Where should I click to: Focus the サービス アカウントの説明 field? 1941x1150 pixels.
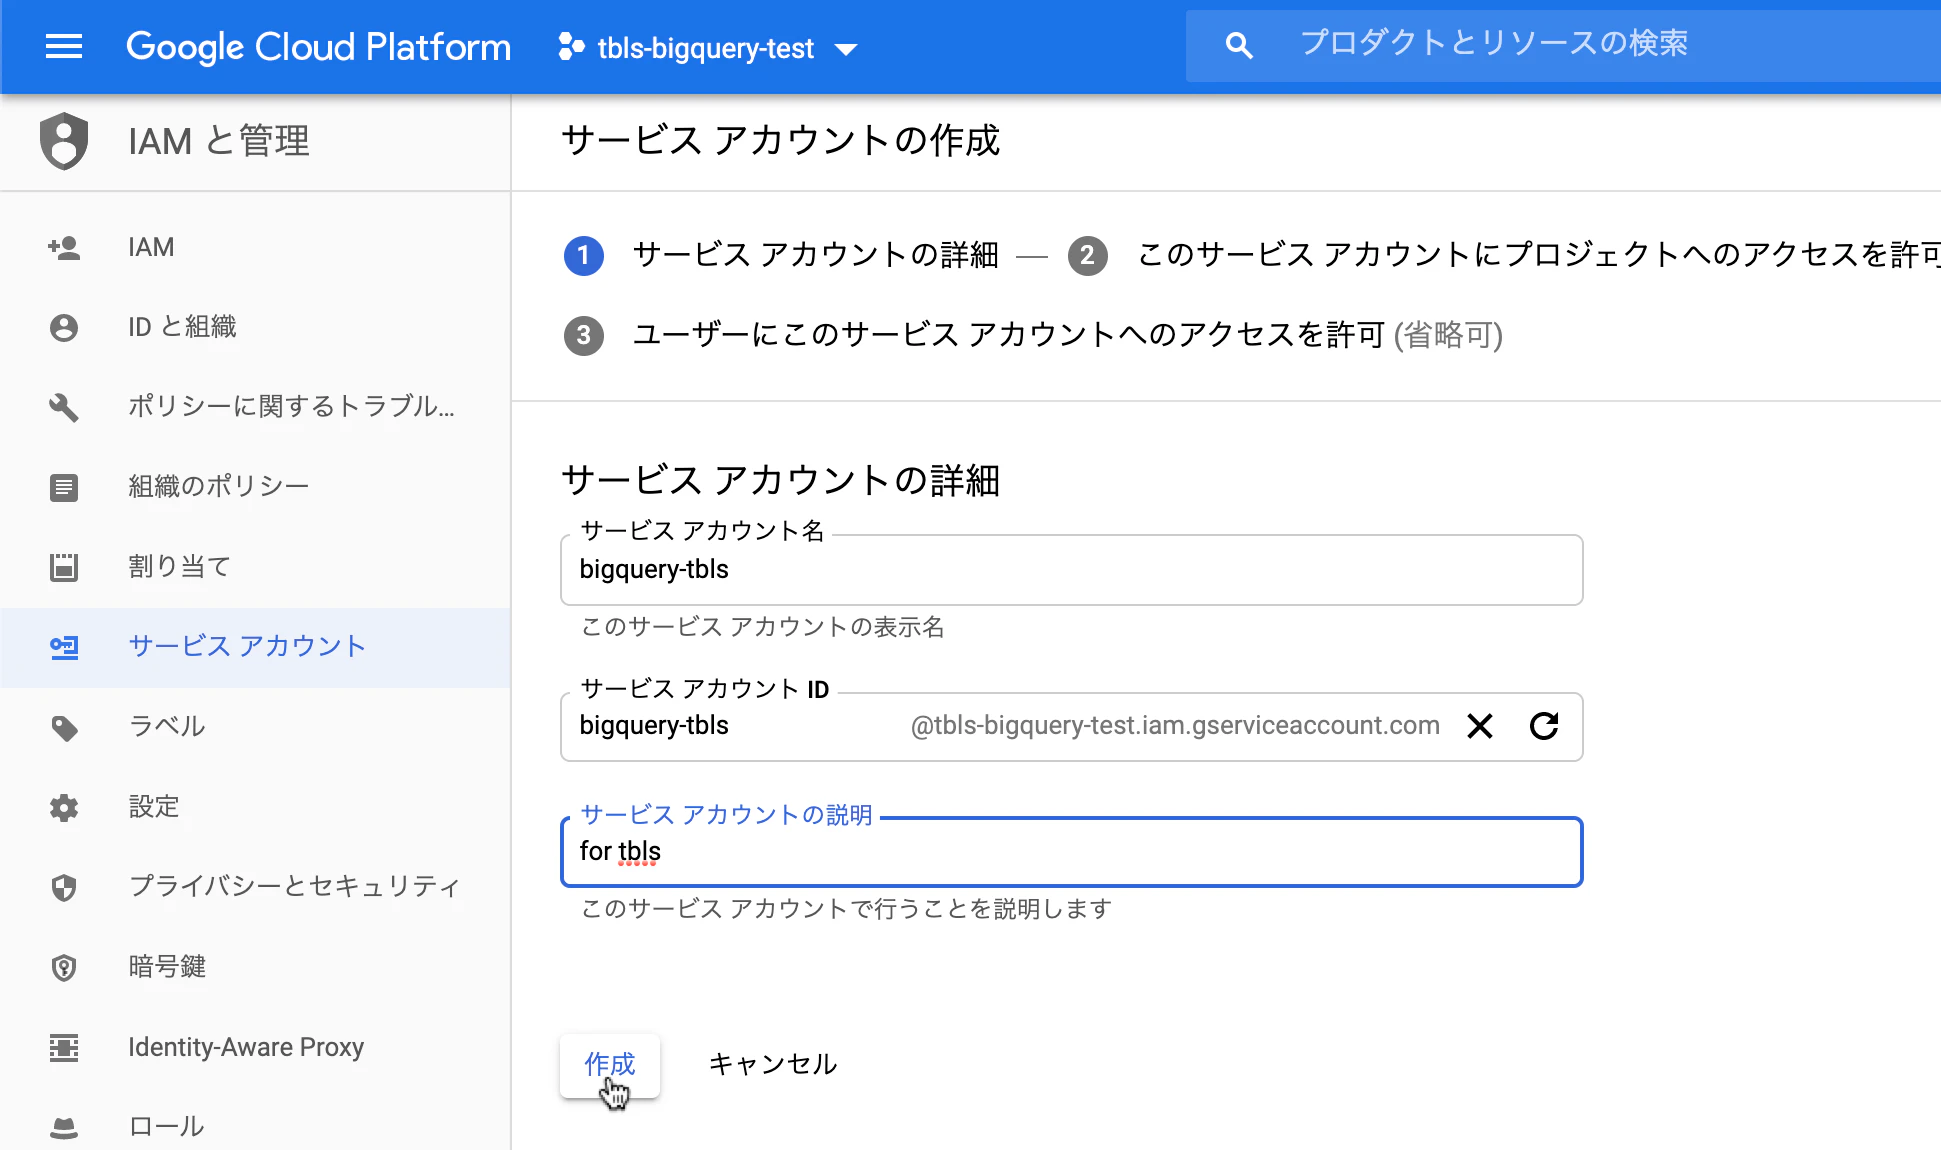coord(1071,852)
